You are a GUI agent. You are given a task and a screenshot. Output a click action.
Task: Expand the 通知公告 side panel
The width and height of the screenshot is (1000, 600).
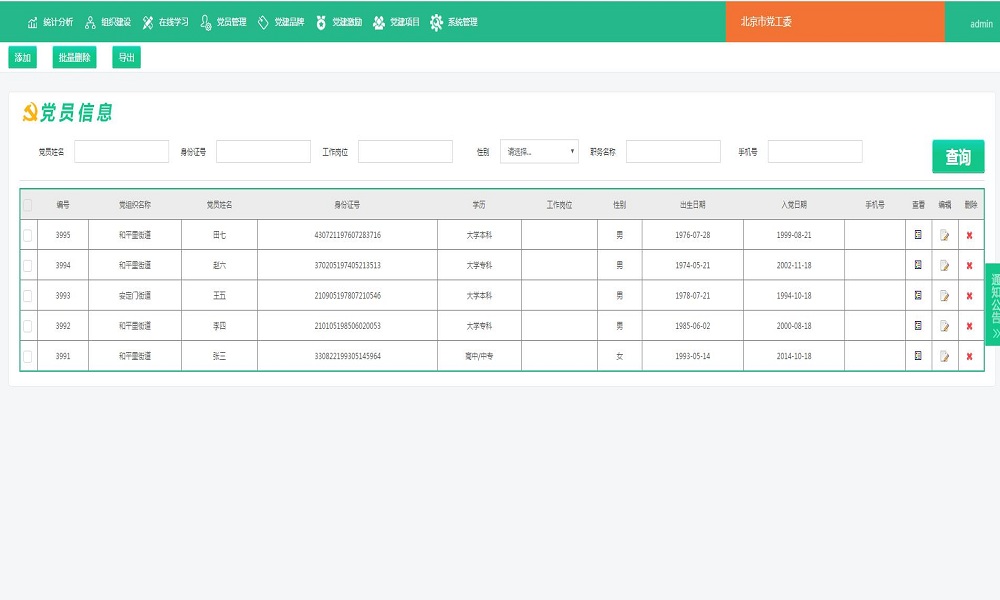993,305
